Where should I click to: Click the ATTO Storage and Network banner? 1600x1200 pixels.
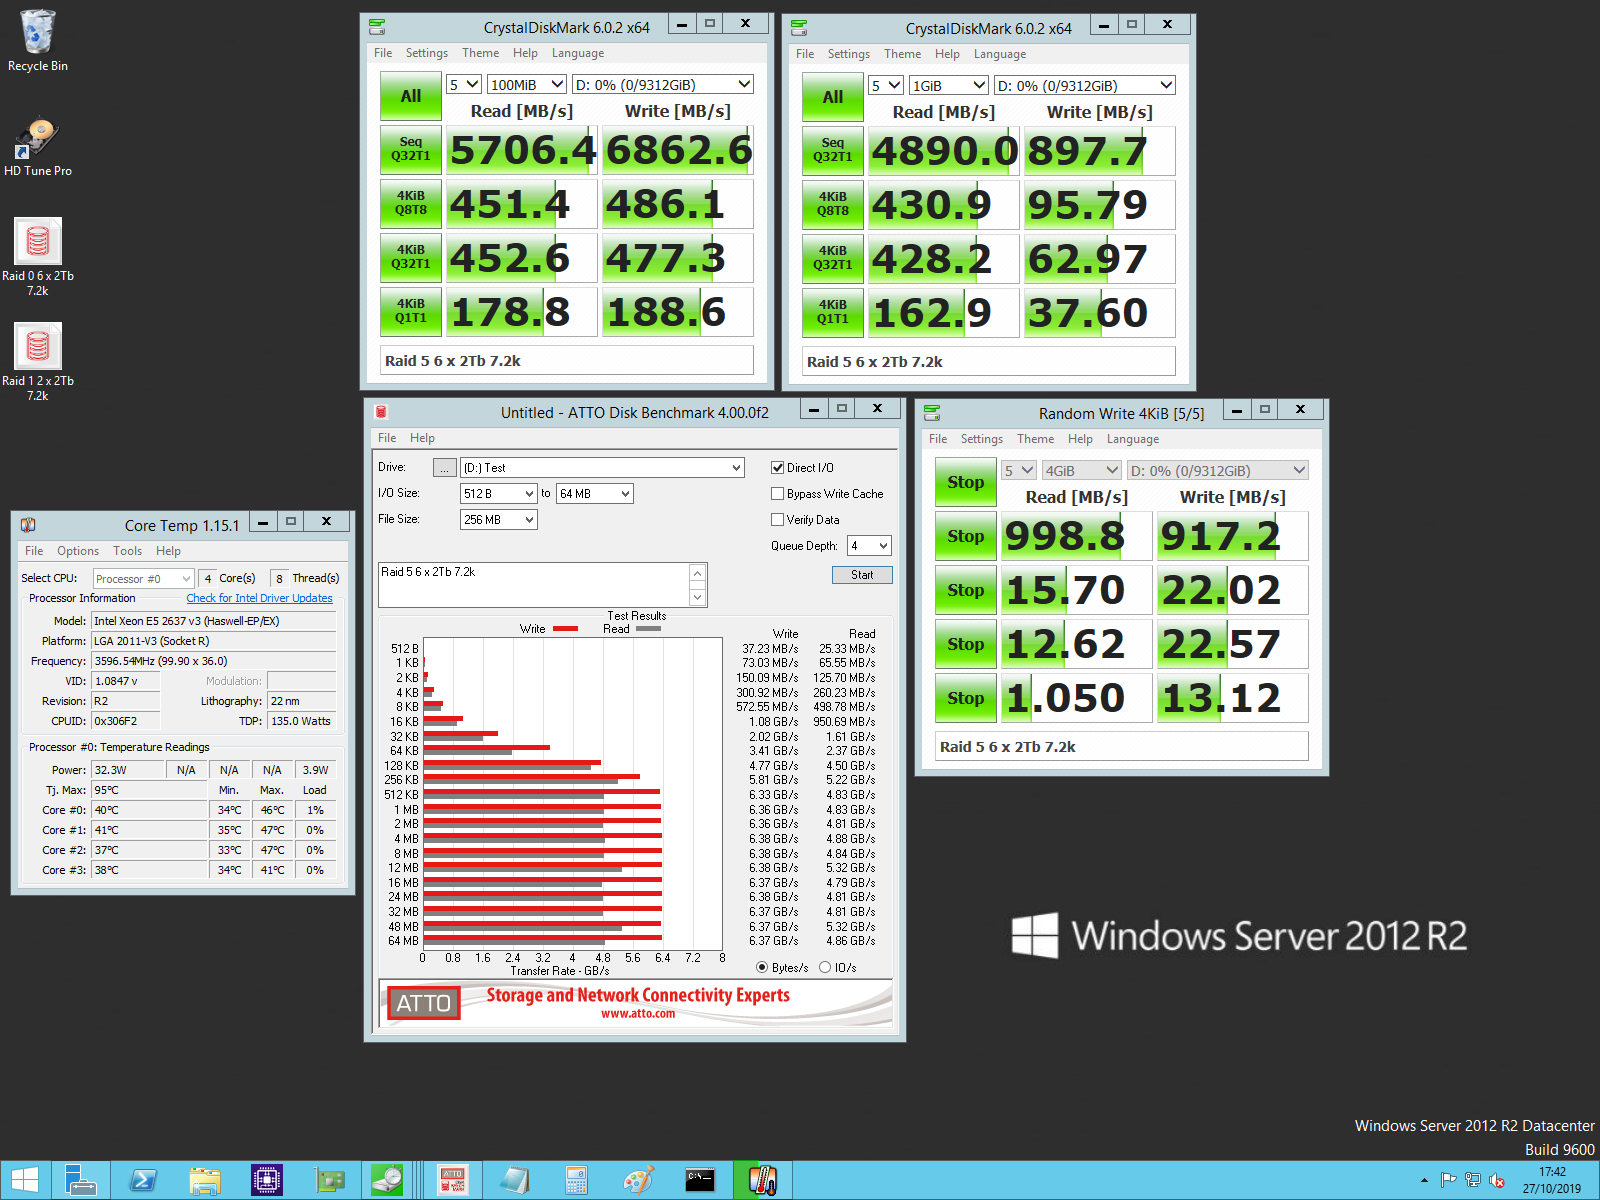pyautogui.click(x=635, y=1003)
